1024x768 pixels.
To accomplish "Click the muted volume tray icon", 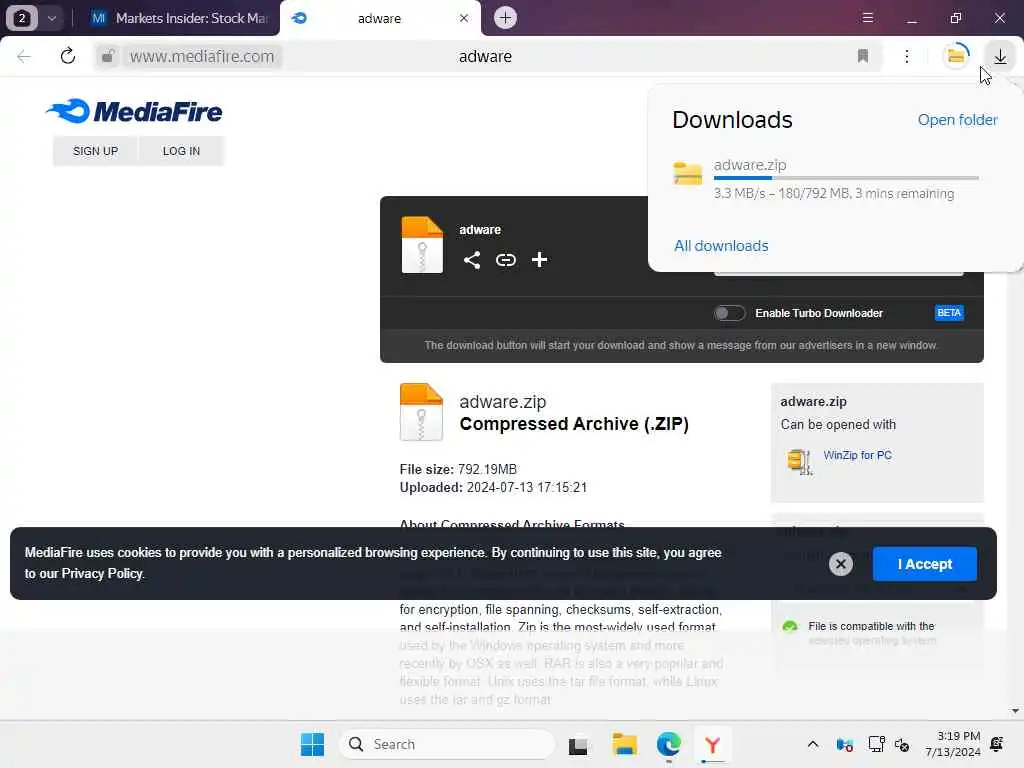I will [903, 744].
